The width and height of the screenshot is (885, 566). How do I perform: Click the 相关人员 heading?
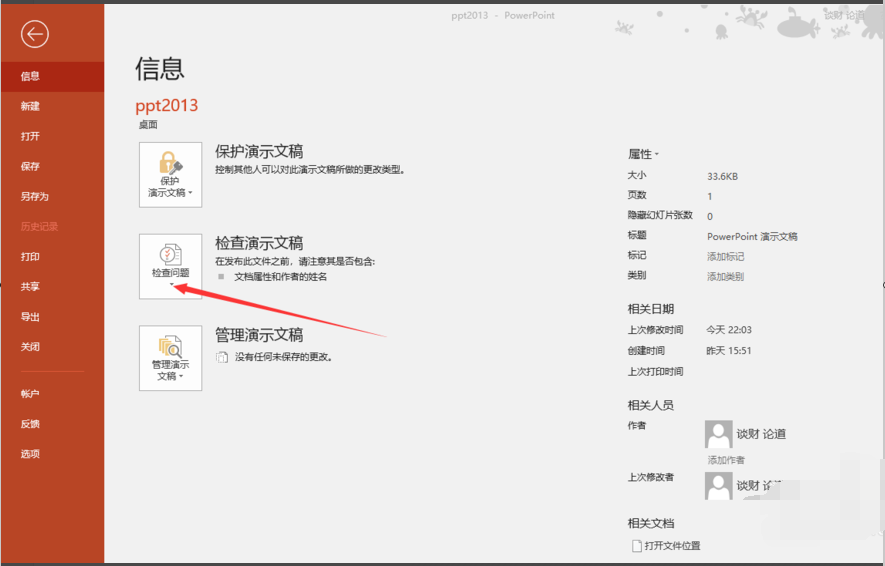tap(651, 405)
